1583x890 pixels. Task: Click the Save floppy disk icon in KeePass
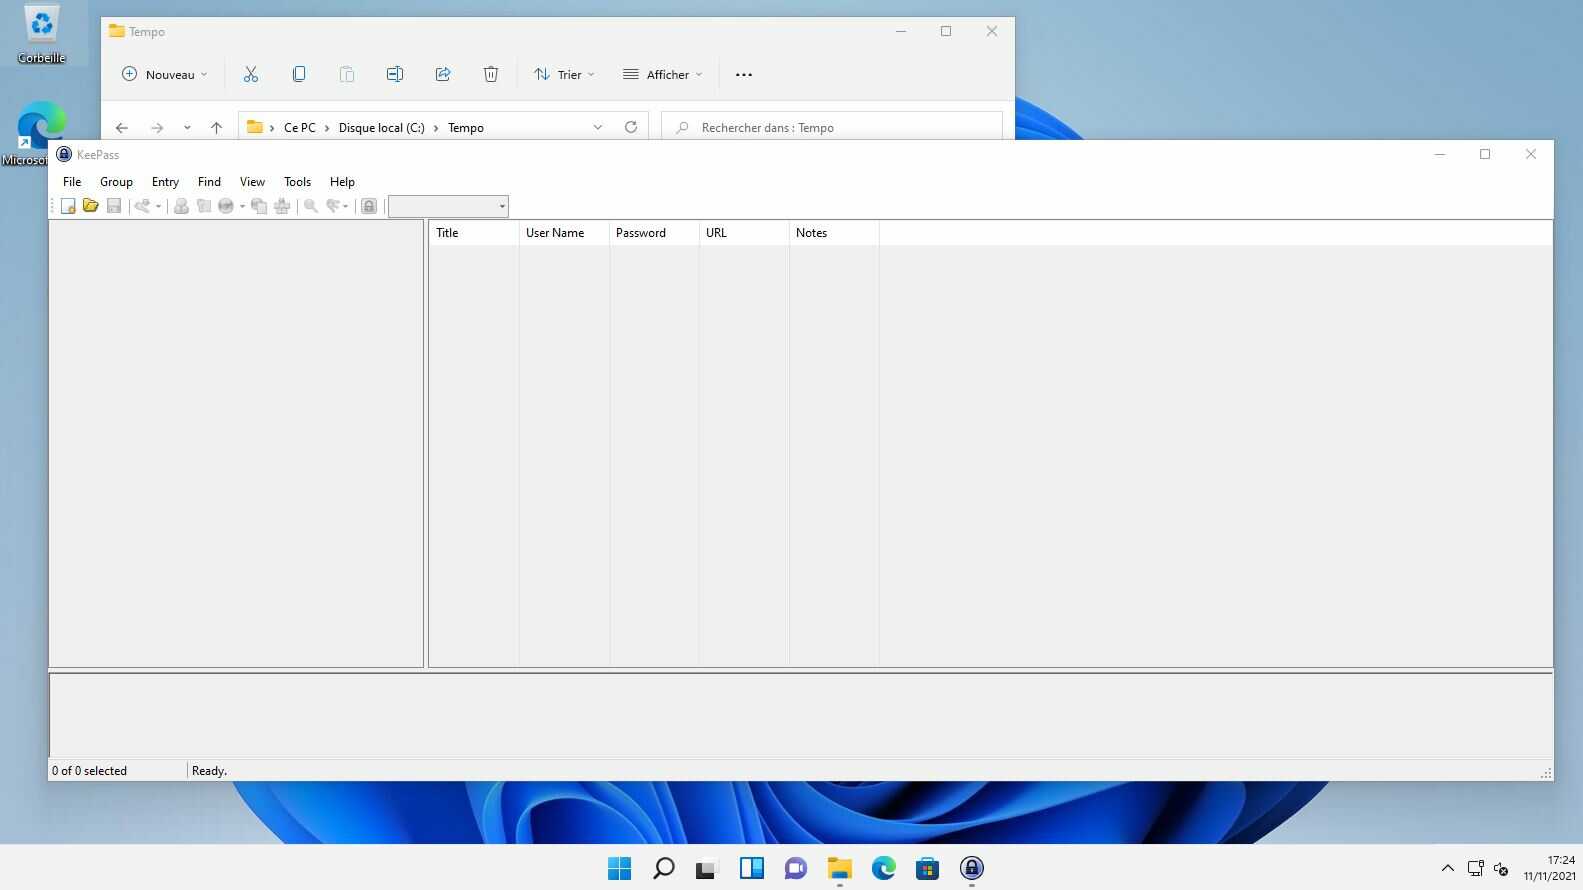[x=114, y=206]
